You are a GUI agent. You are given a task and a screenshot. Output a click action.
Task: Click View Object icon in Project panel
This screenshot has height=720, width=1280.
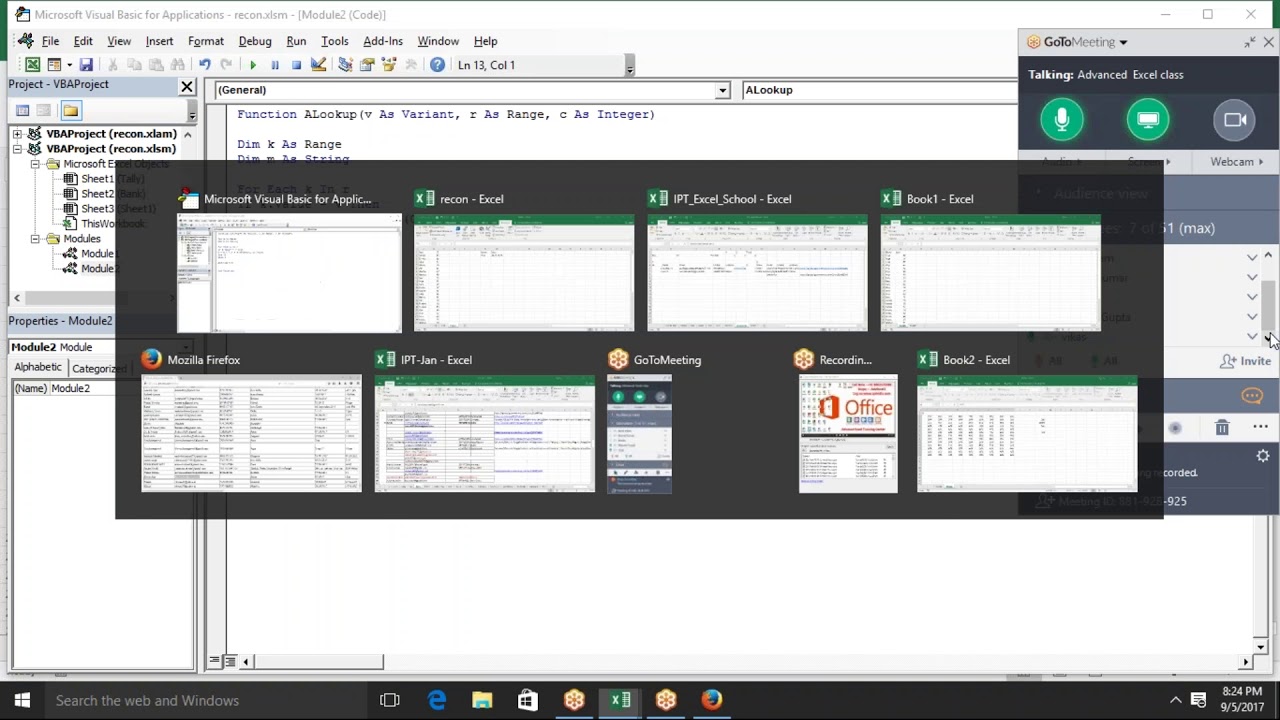44,110
